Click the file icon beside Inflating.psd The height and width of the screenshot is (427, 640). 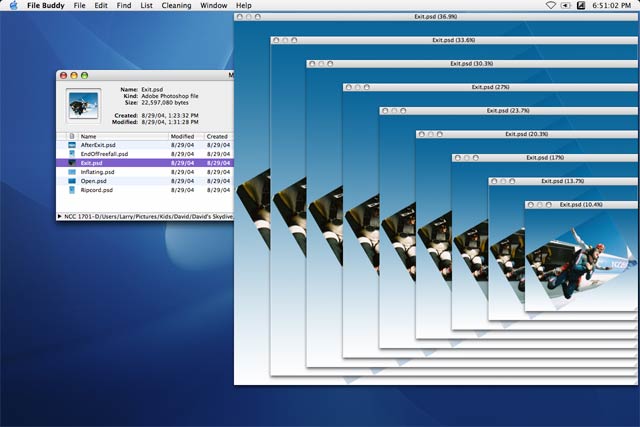[72, 172]
